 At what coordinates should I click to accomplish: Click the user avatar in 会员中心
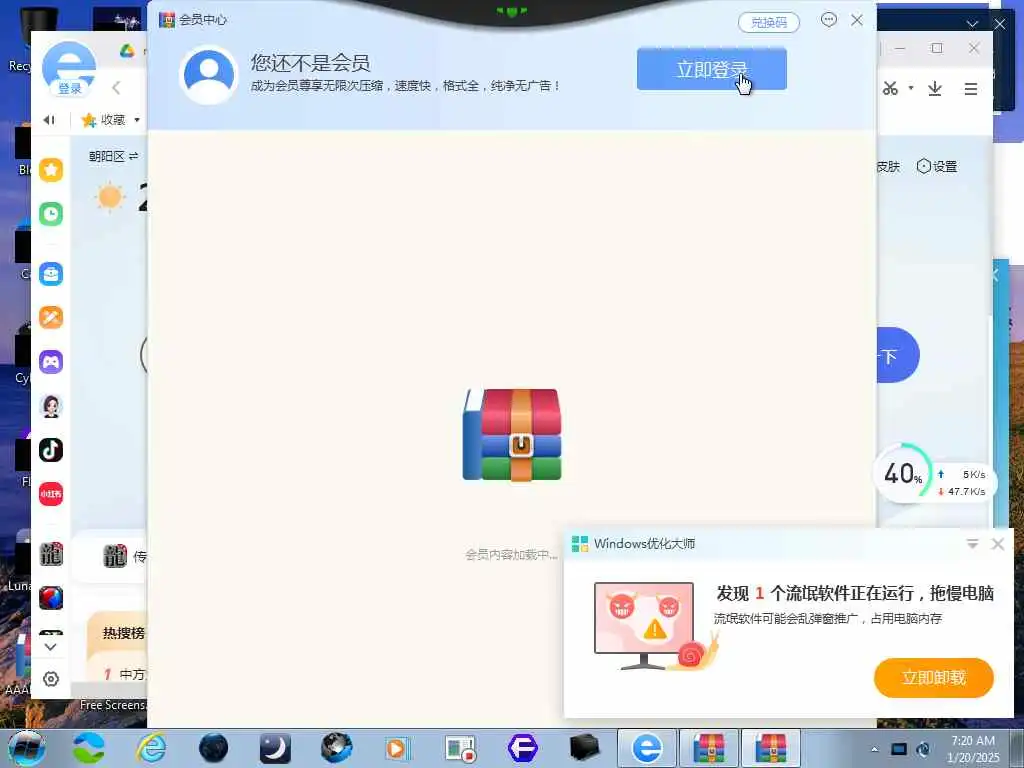(x=209, y=74)
